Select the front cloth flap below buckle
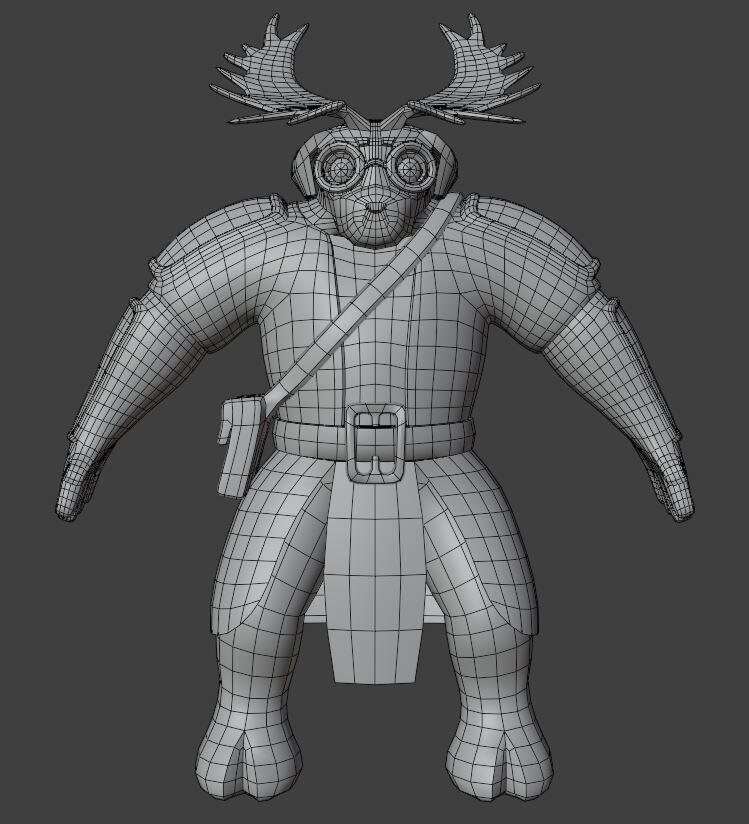749x824 pixels. 374,578
